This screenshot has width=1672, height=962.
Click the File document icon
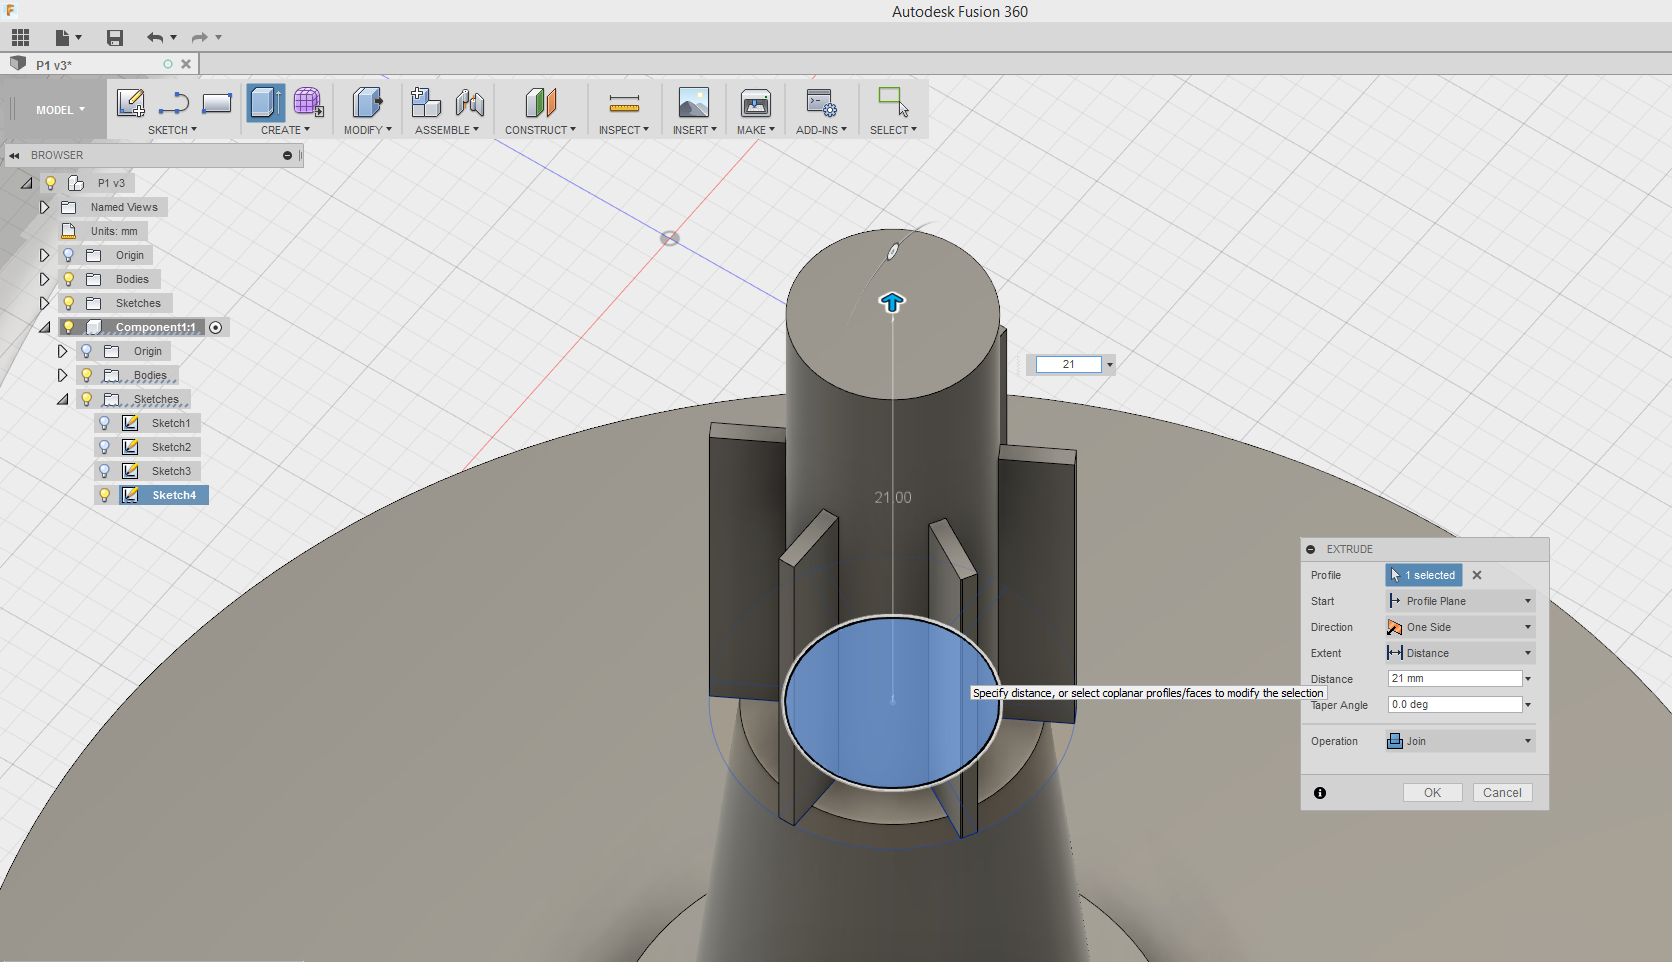[x=63, y=38]
